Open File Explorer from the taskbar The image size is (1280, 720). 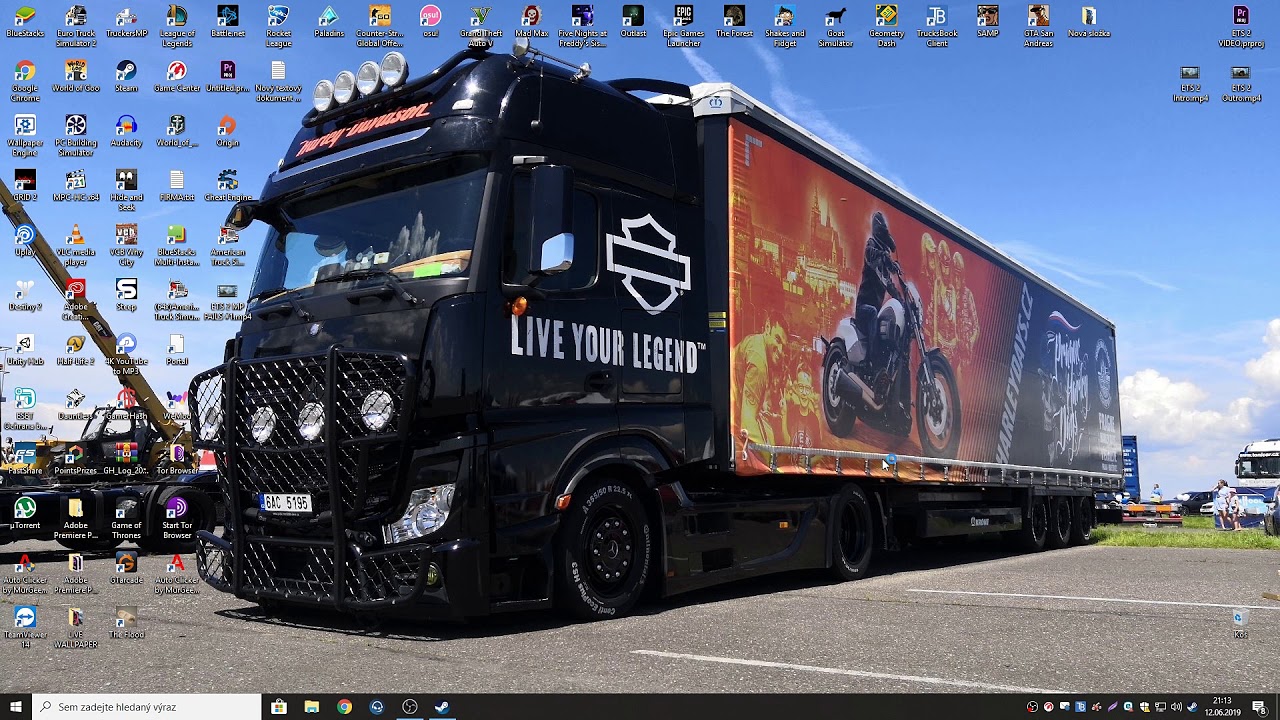click(x=312, y=707)
